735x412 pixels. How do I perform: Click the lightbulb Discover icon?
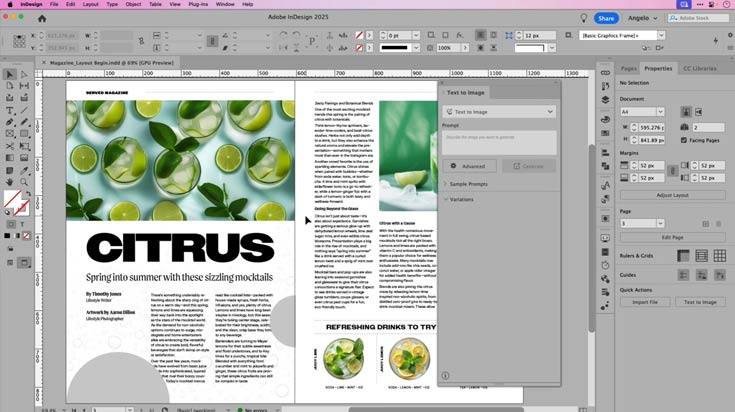coord(584,18)
